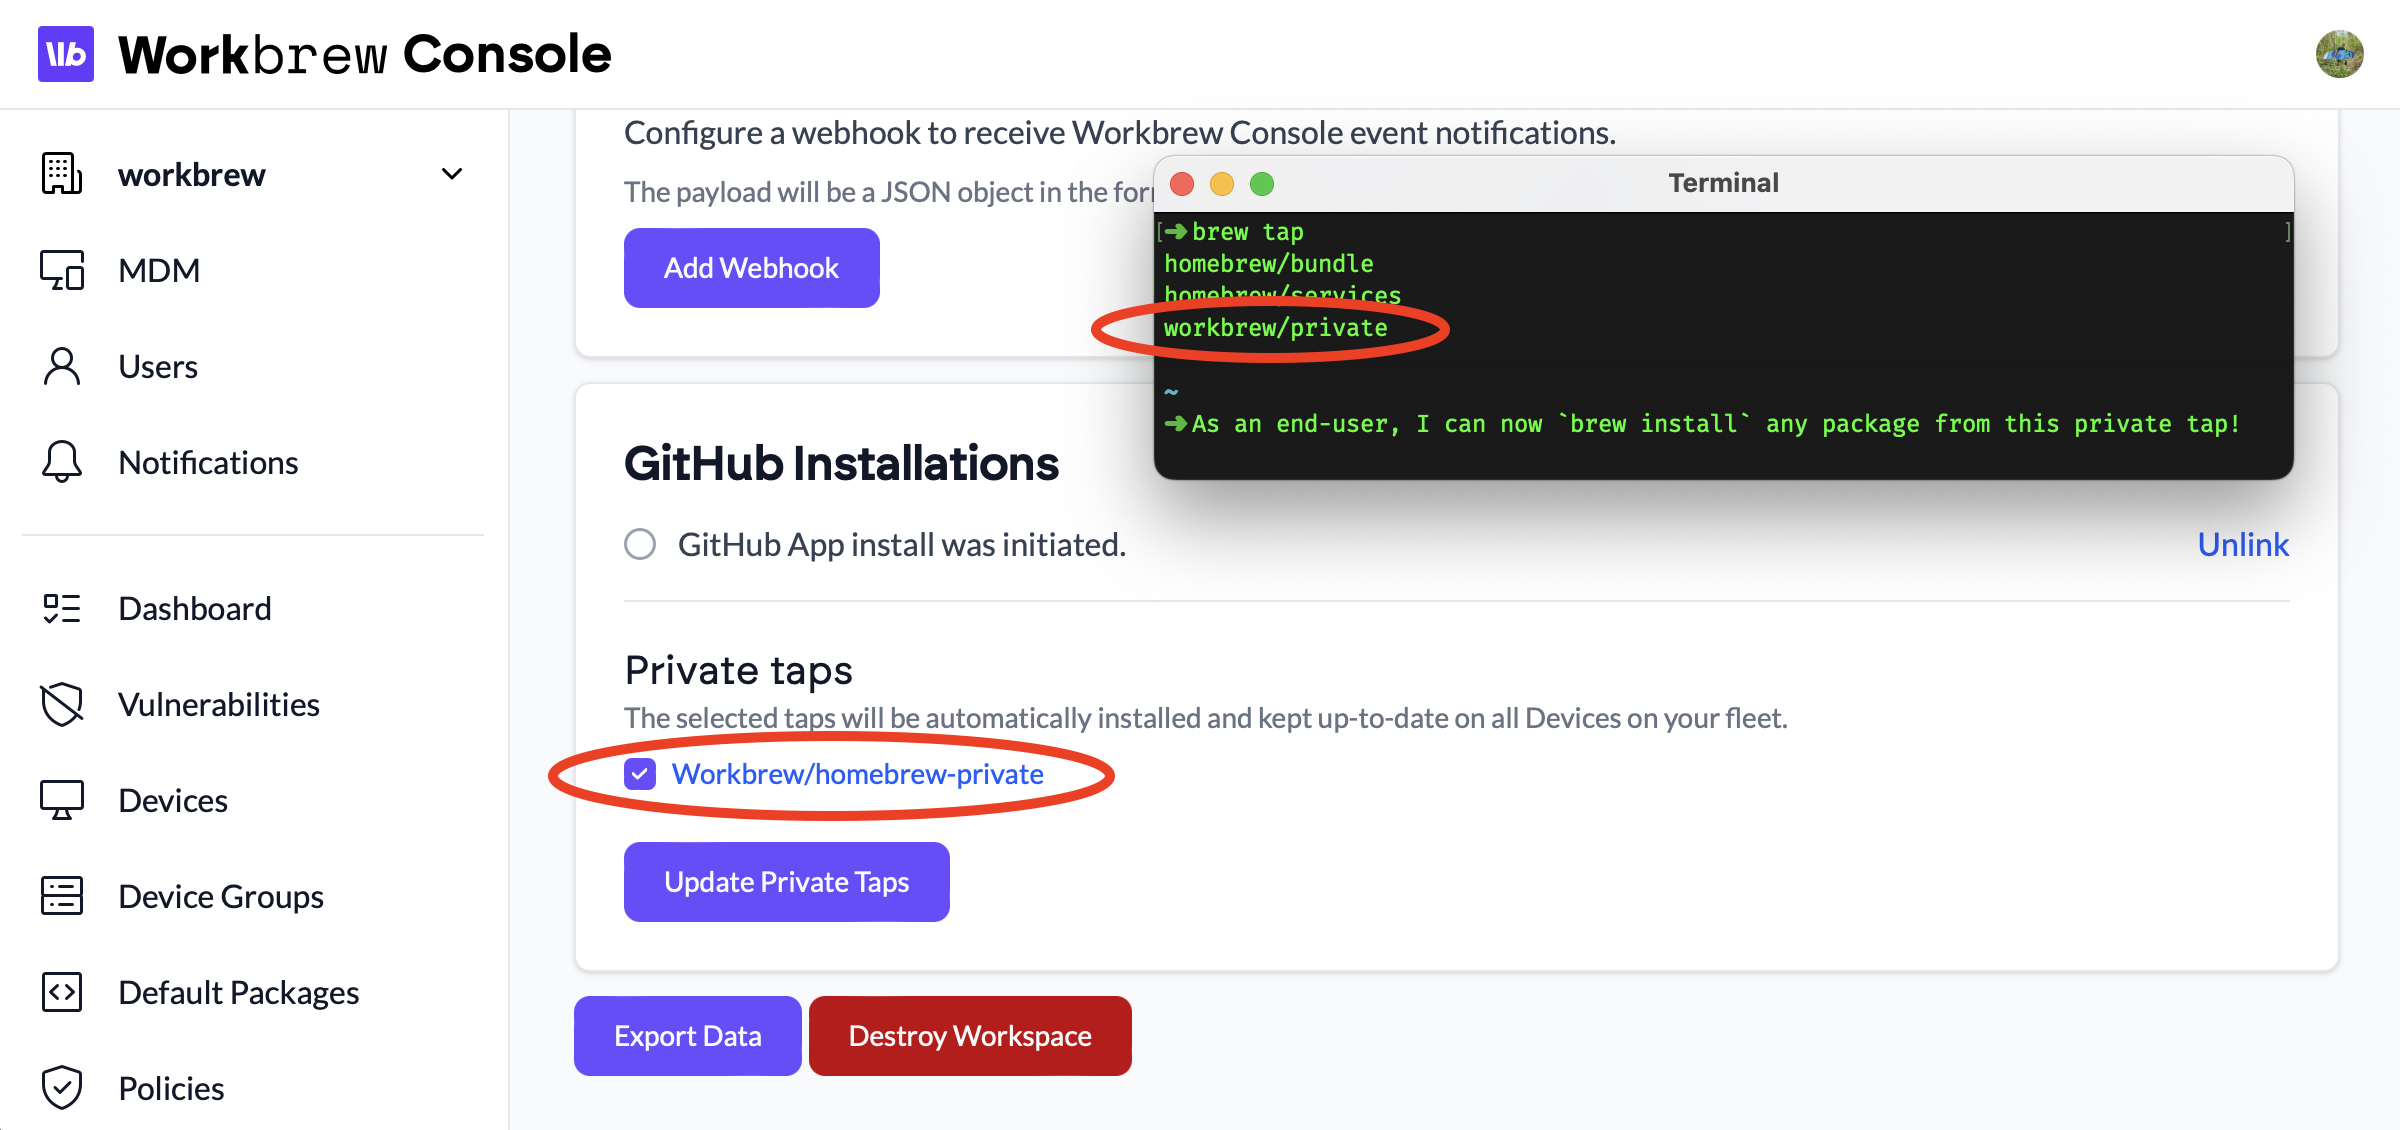Click the Vulnerabilities shield icon

pyautogui.click(x=62, y=704)
